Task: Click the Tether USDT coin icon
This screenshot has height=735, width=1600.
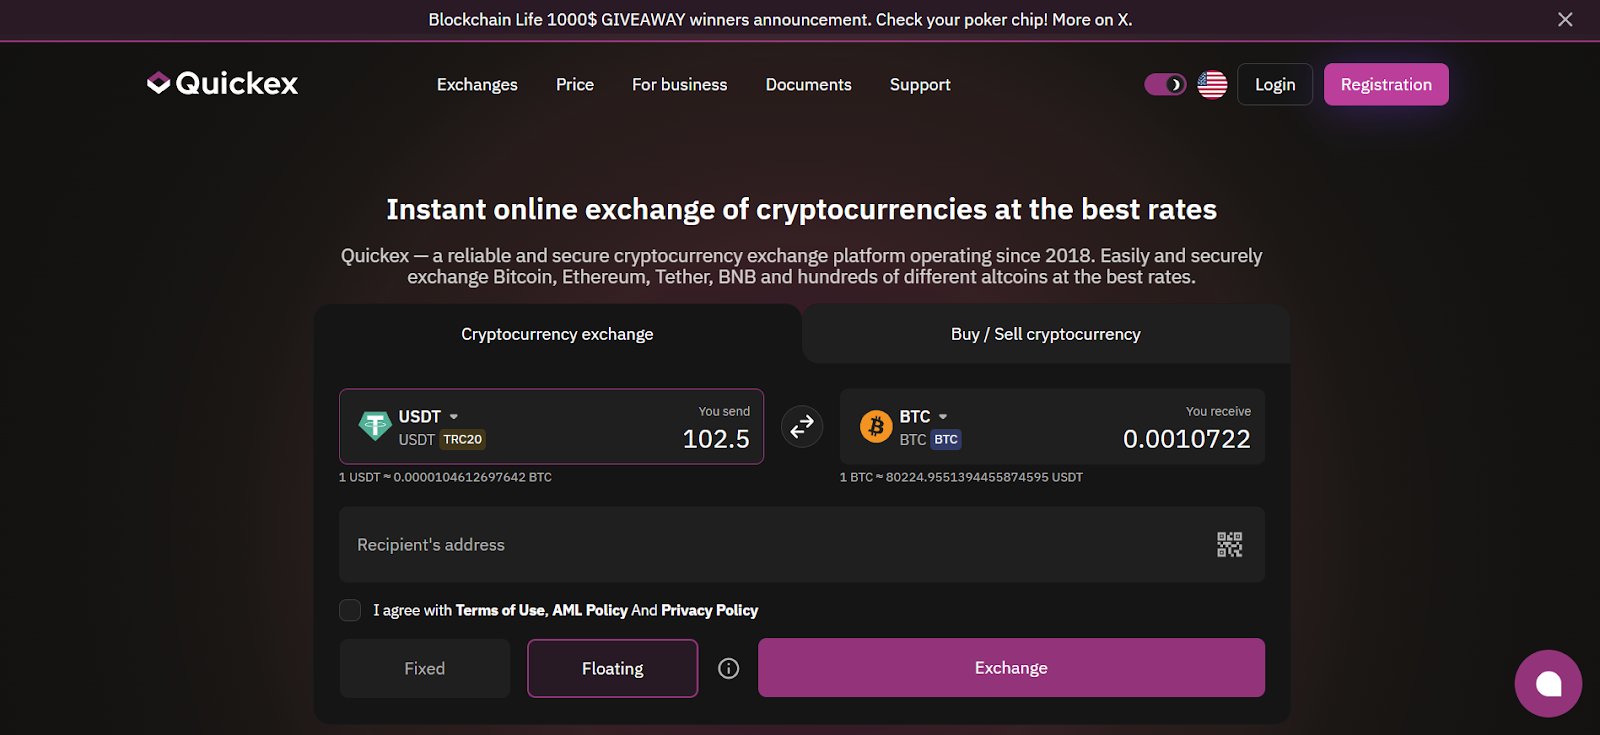Action: tap(375, 426)
